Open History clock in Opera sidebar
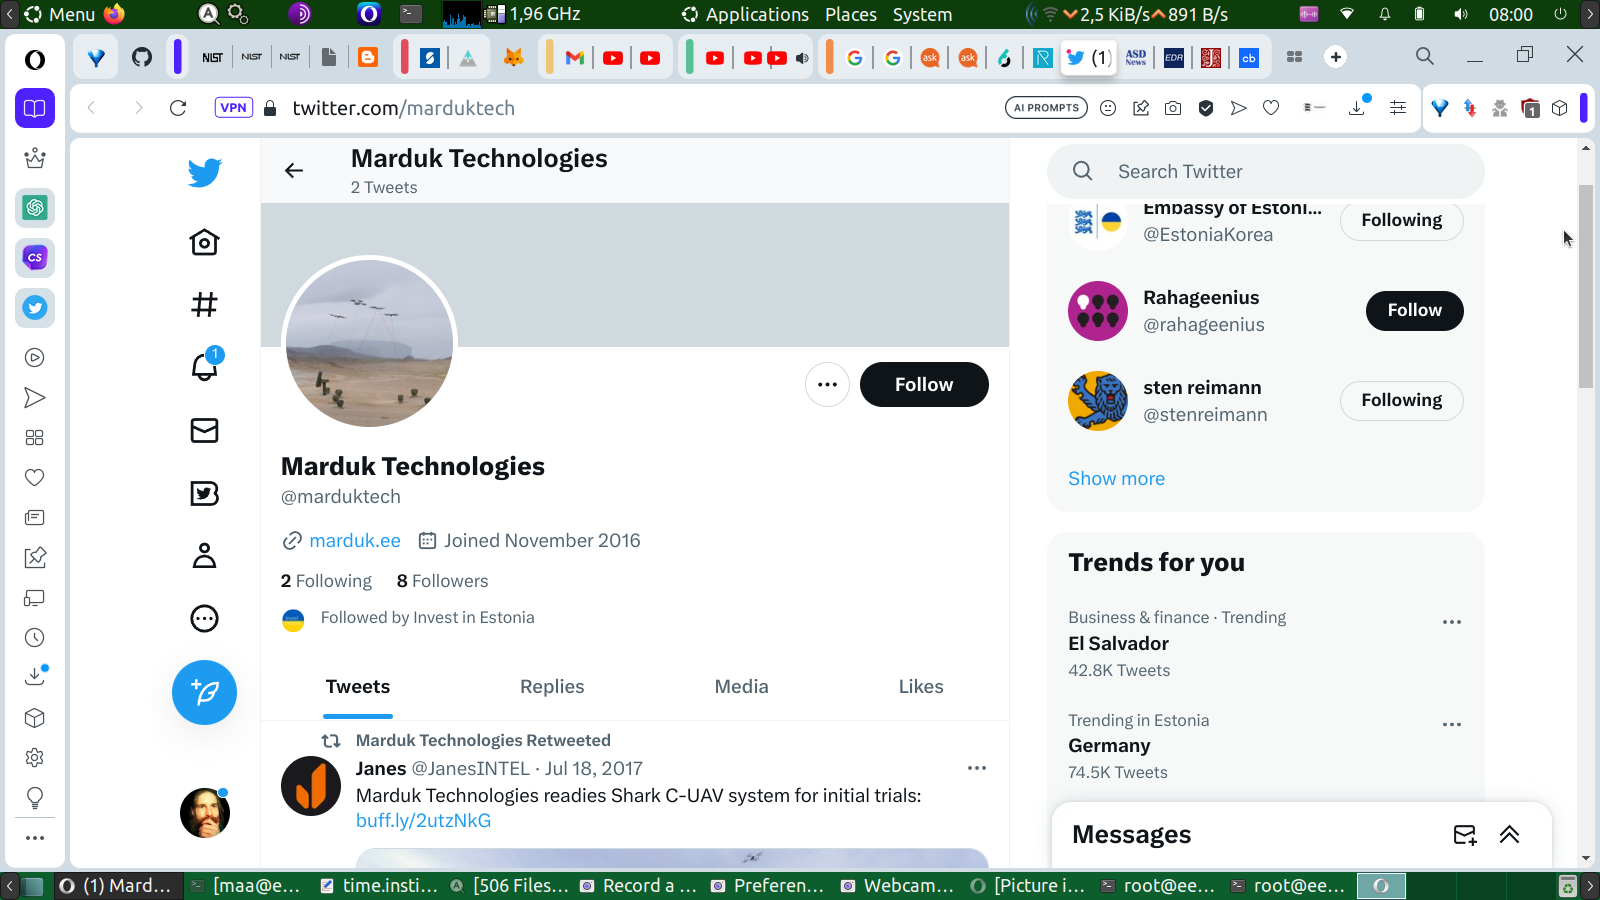 (x=35, y=637)
